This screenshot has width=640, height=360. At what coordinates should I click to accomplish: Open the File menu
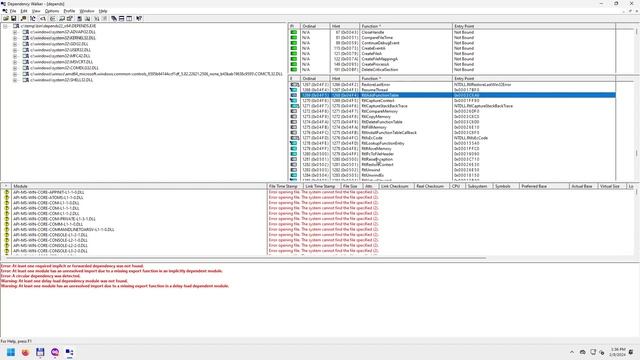pos(13,11)
